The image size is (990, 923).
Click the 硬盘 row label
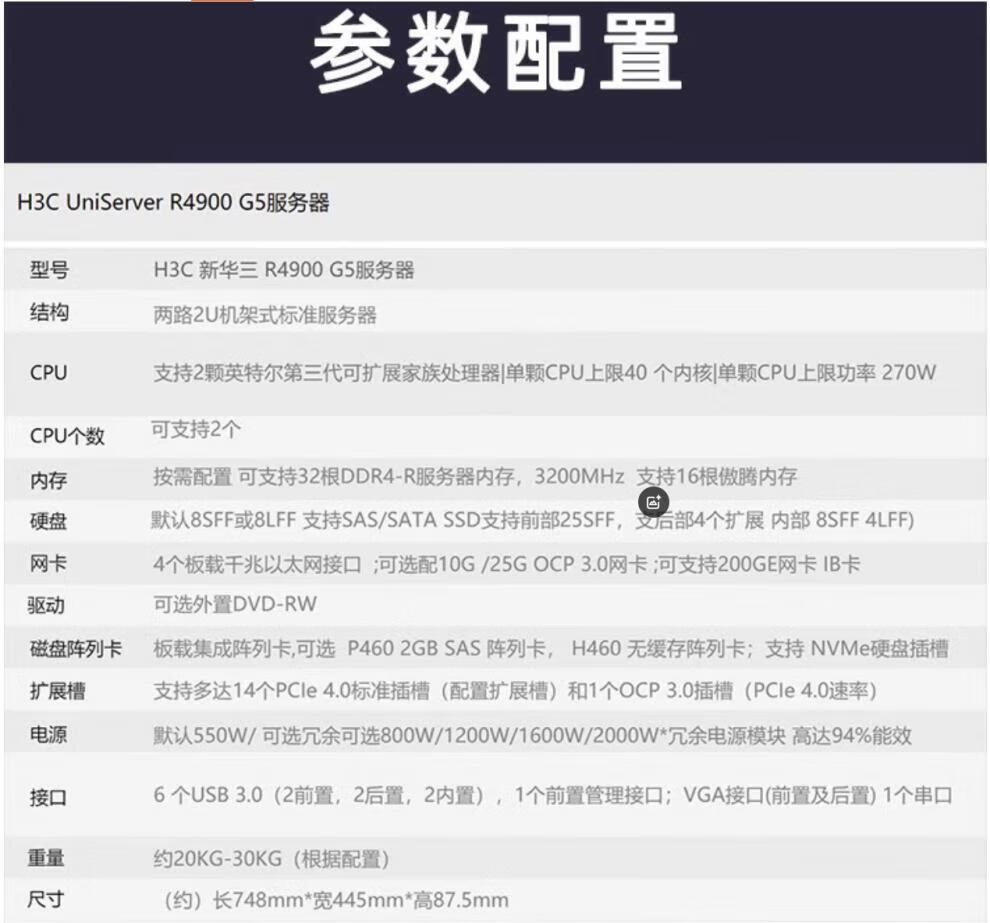coord(49,521)
